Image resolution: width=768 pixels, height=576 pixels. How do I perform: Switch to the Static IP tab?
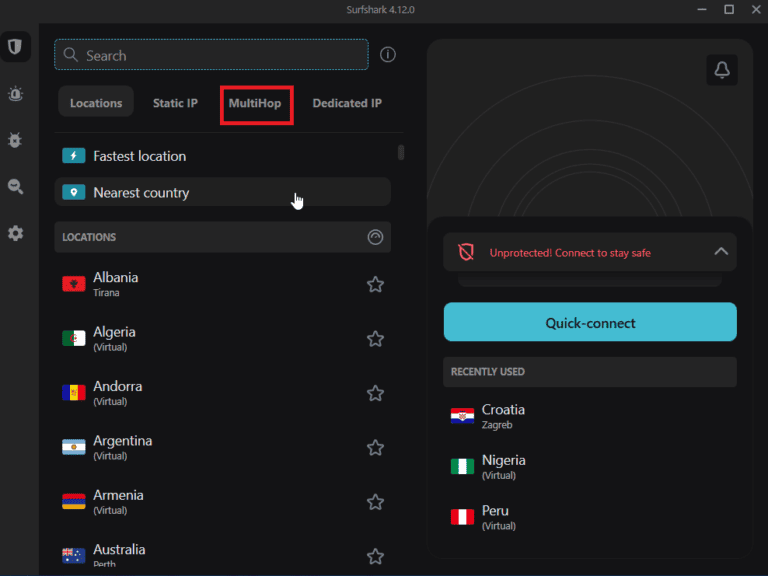pyautogui.click(x=175, y=103)
